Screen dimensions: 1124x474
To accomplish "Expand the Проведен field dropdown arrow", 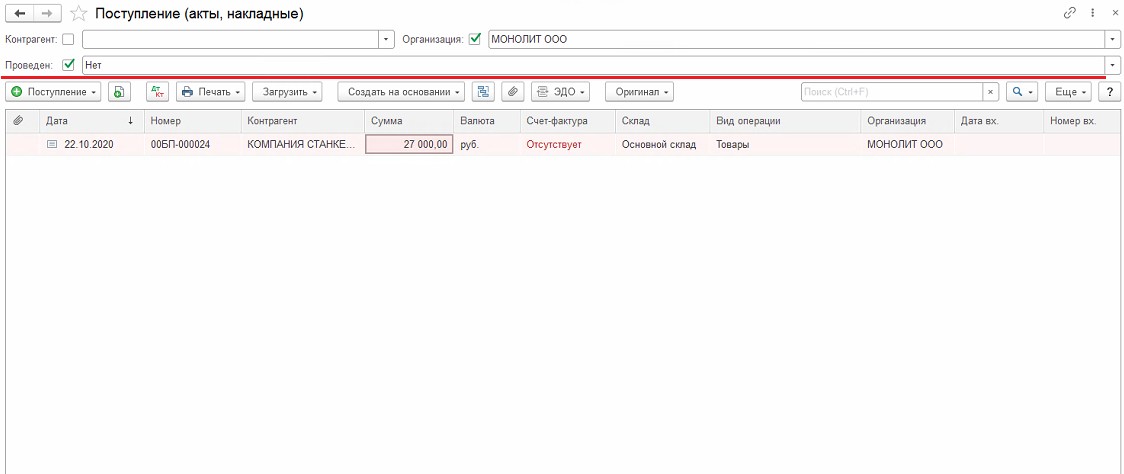I will click(1113, 65).
